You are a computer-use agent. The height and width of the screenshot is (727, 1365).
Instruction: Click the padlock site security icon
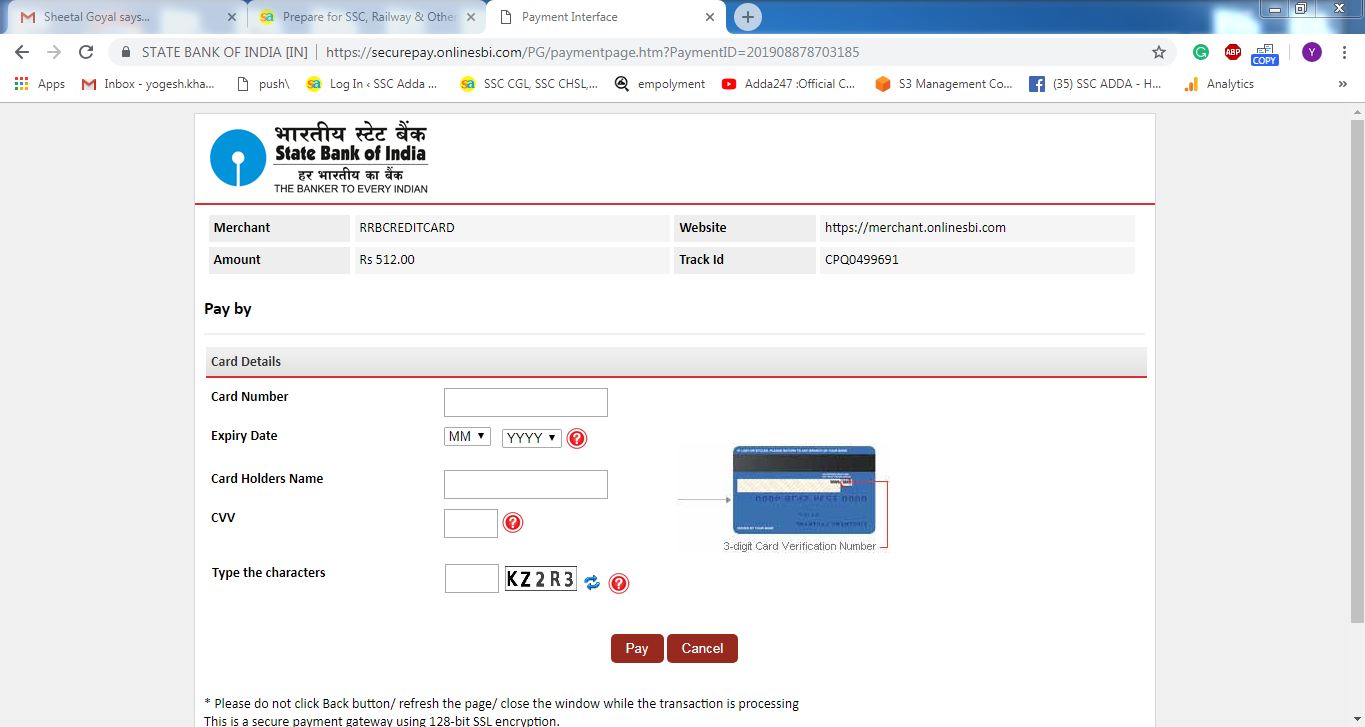(126, 52)
